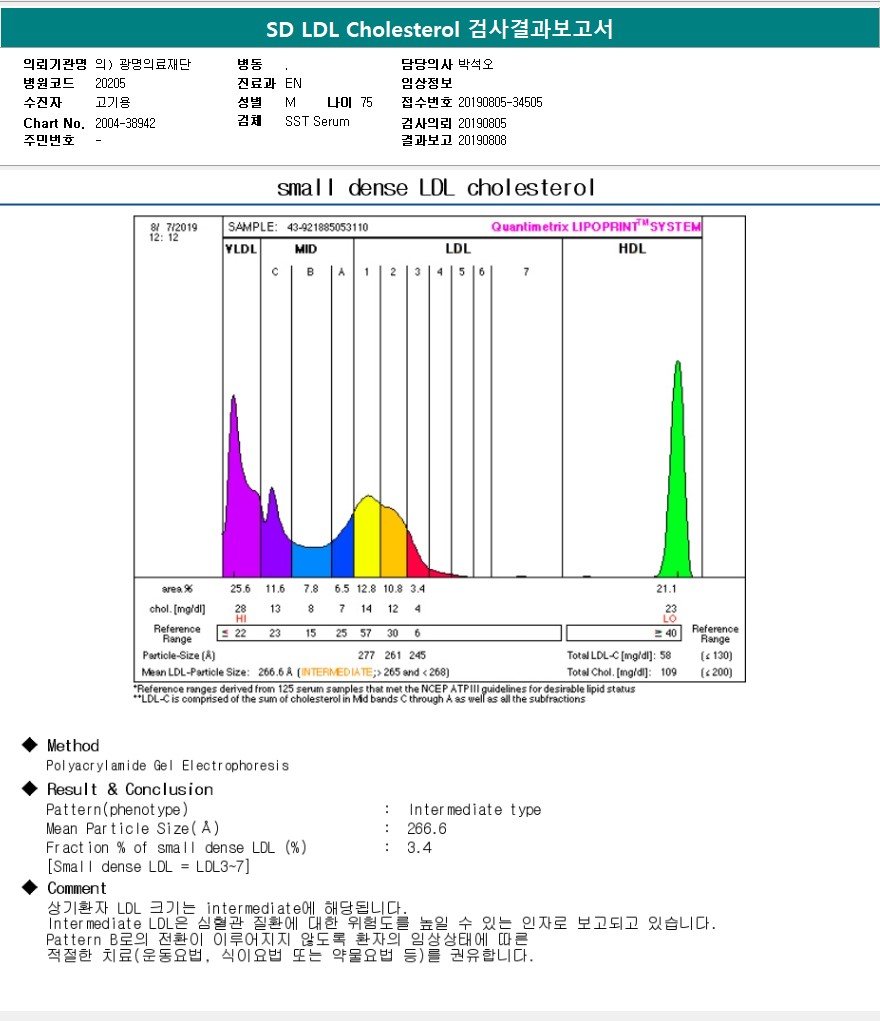Click footnote starting "*Reference ranges derived from"
The height and width of the screenshot is (1021, 880).
point(384,689)
